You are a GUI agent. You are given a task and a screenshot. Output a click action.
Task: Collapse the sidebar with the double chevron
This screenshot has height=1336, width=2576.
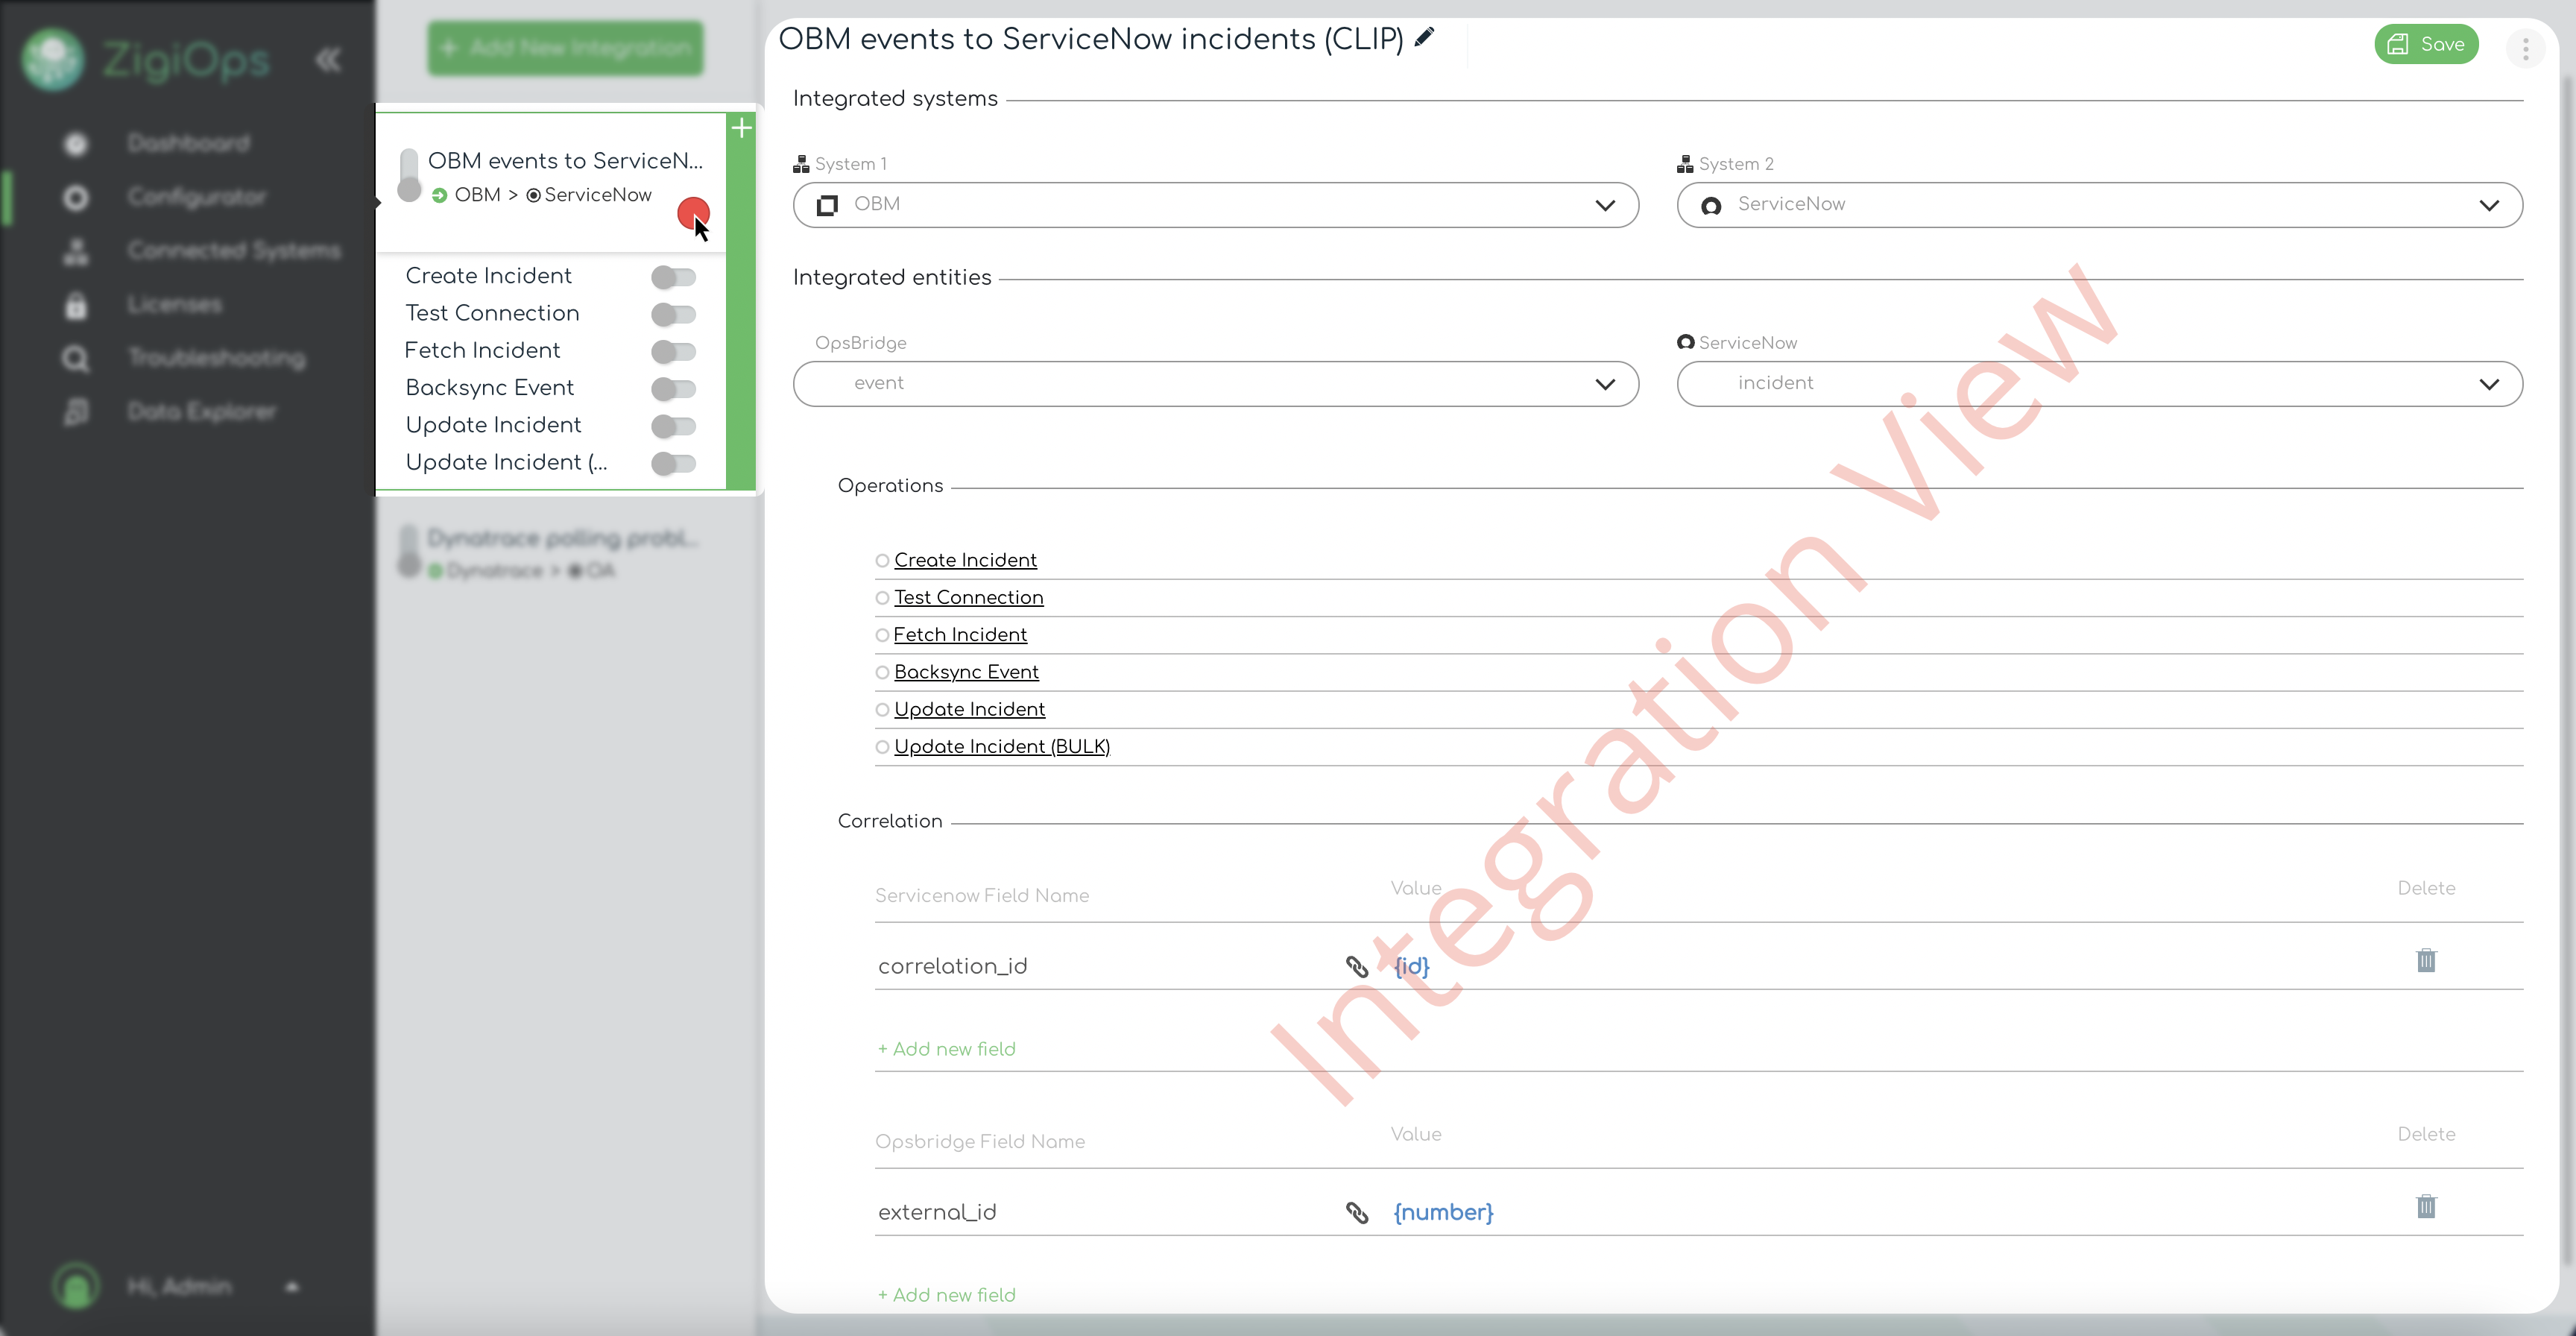click(328, 60)
